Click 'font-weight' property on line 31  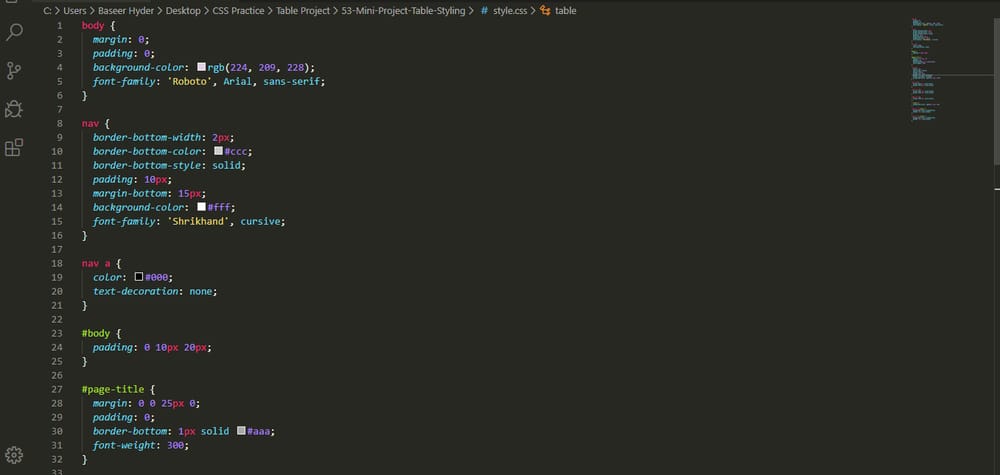(126, 445)
